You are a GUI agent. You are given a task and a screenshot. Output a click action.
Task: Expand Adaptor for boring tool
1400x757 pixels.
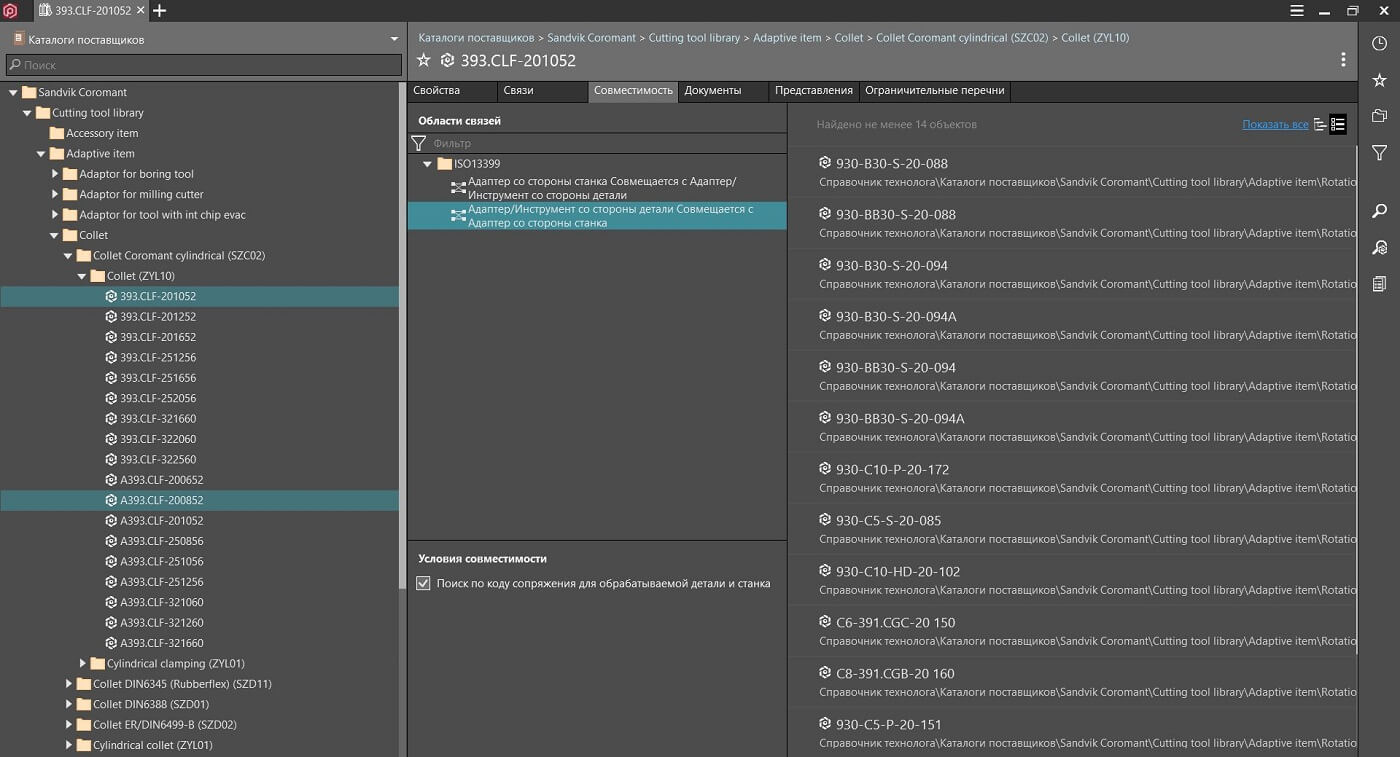[x=55, y=174]
